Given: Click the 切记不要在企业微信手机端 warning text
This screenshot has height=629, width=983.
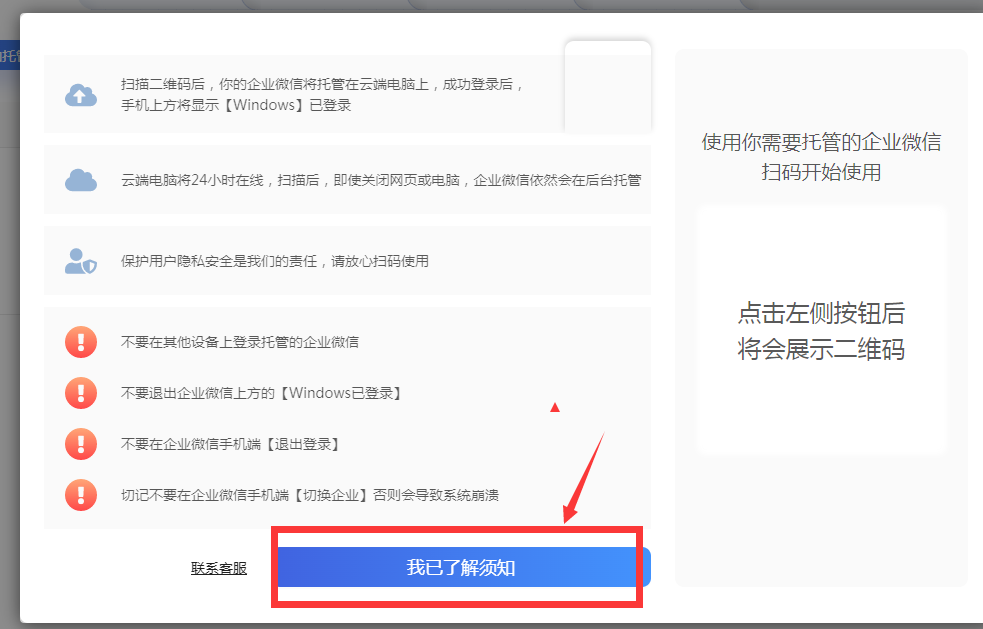Looking at the screenshot, I should point(310,495).
